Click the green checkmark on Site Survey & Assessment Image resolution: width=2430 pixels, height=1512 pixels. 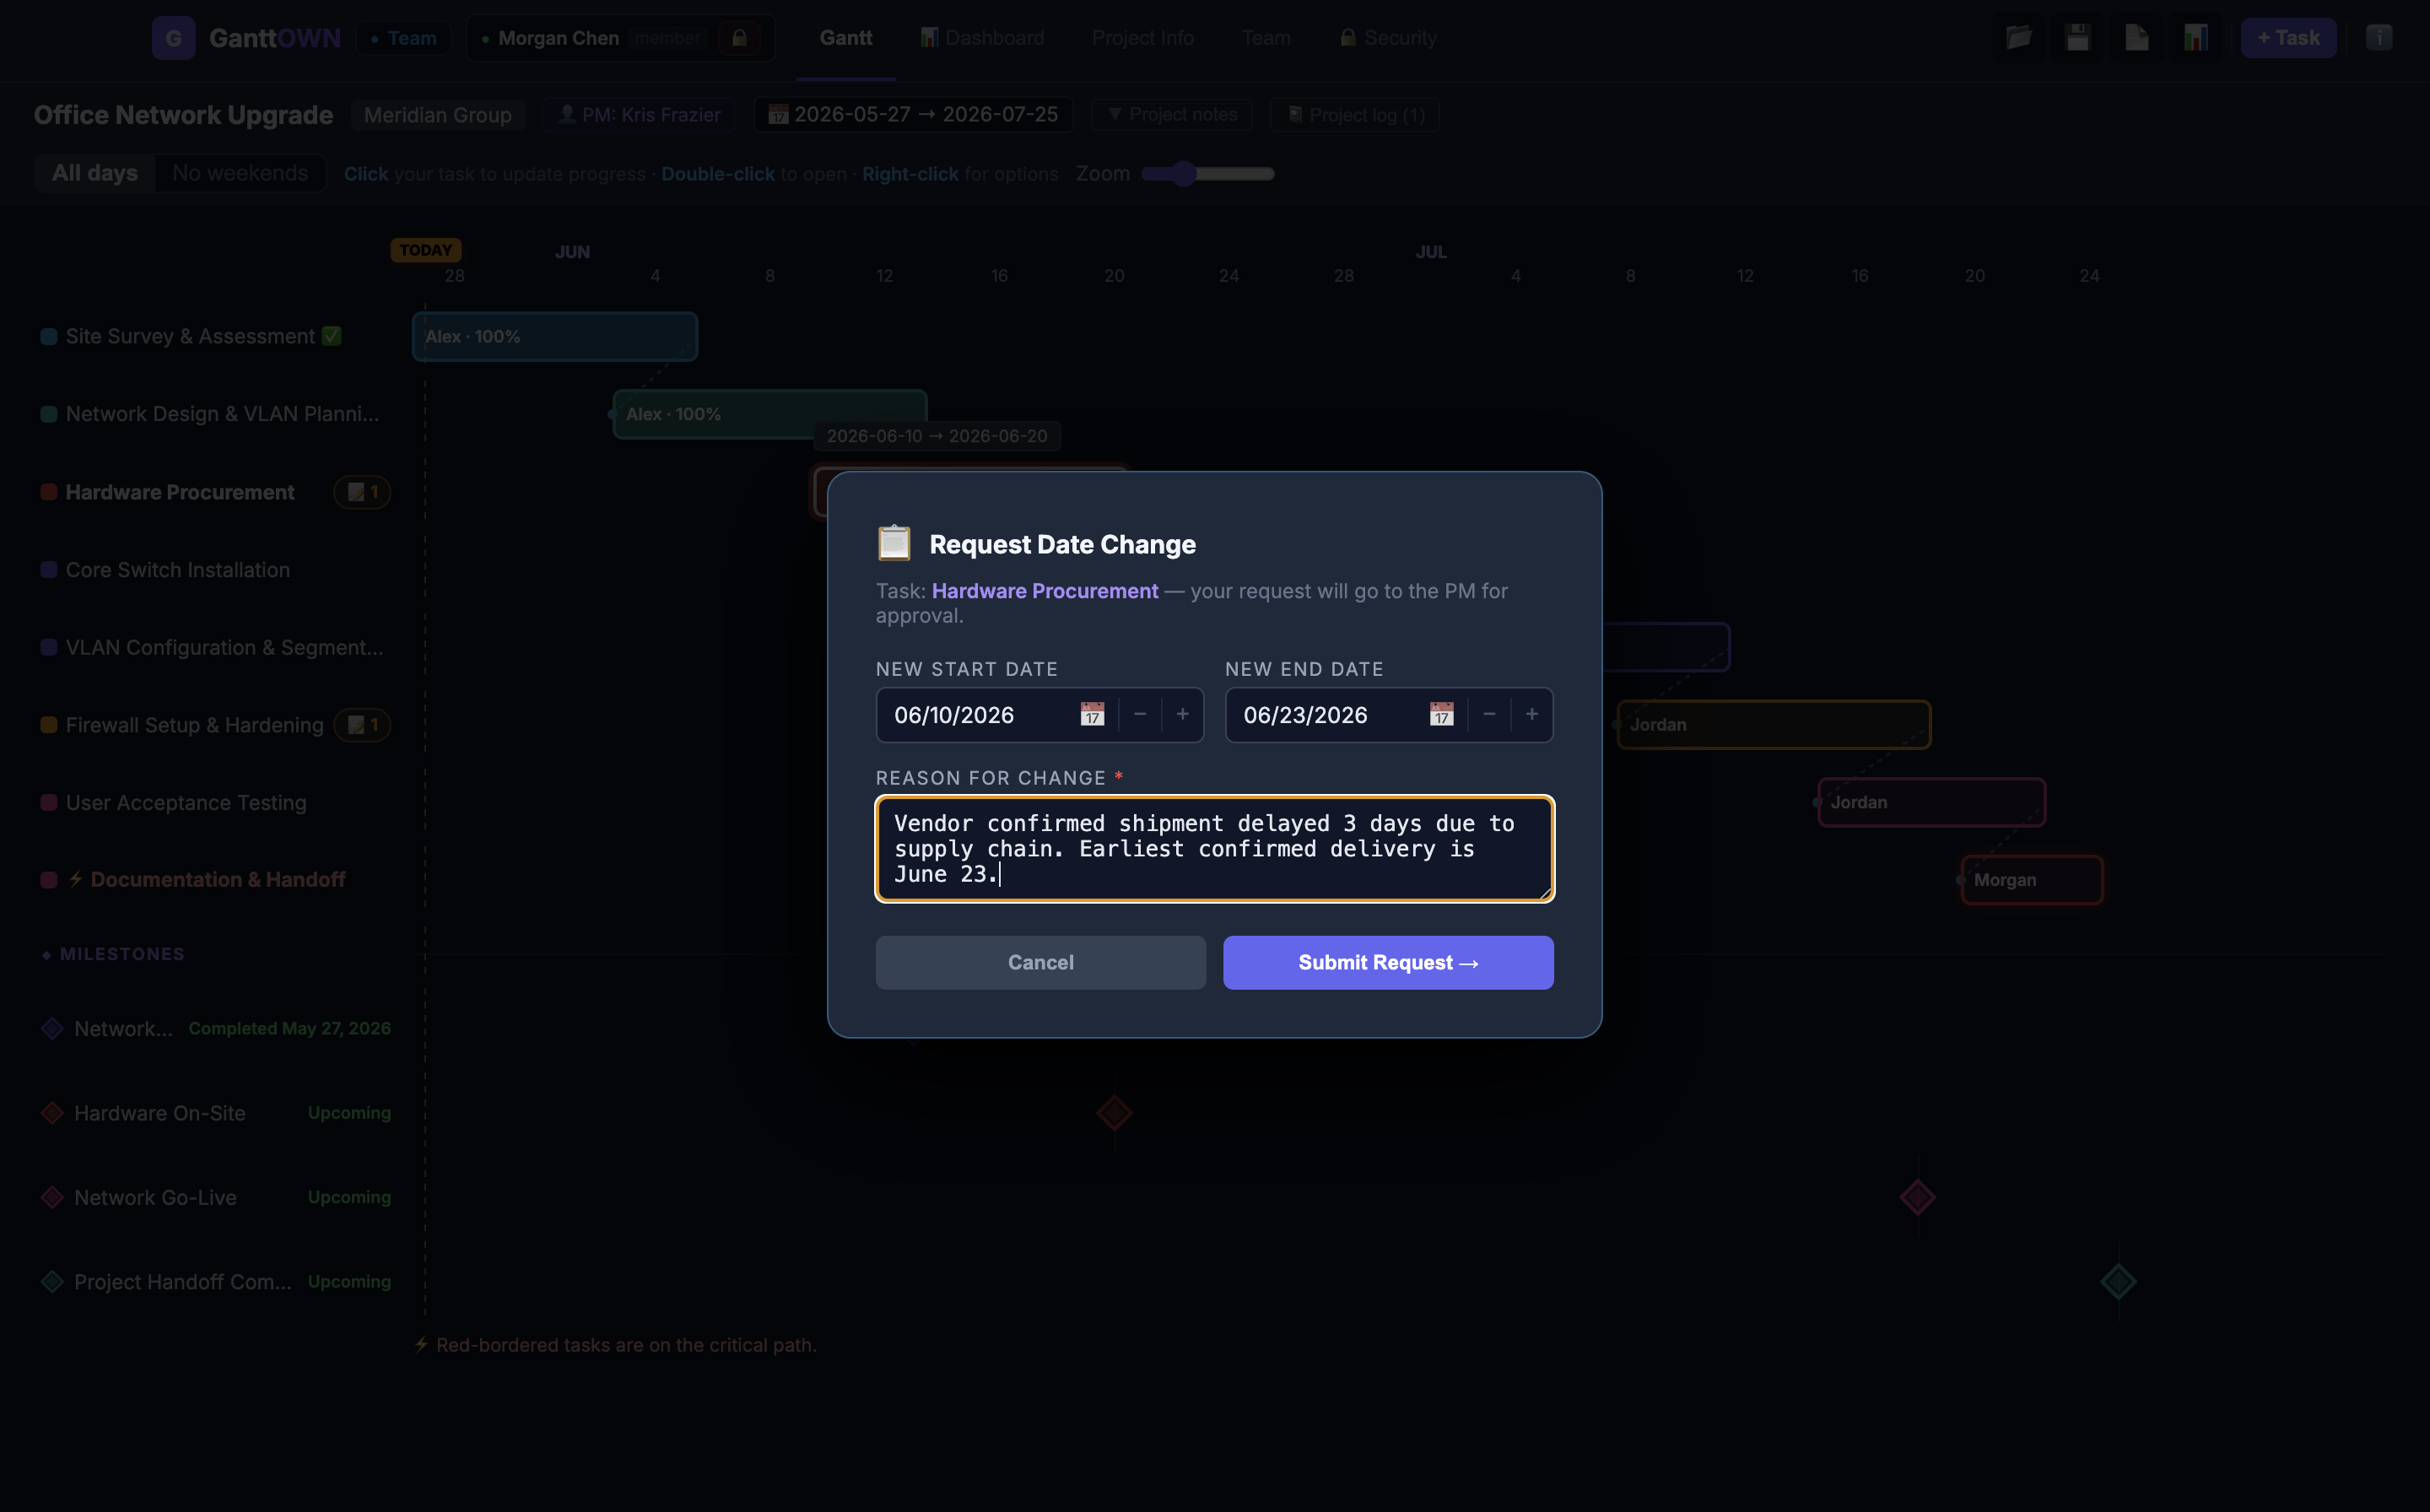pyautogui.click(x=332, y=336)
